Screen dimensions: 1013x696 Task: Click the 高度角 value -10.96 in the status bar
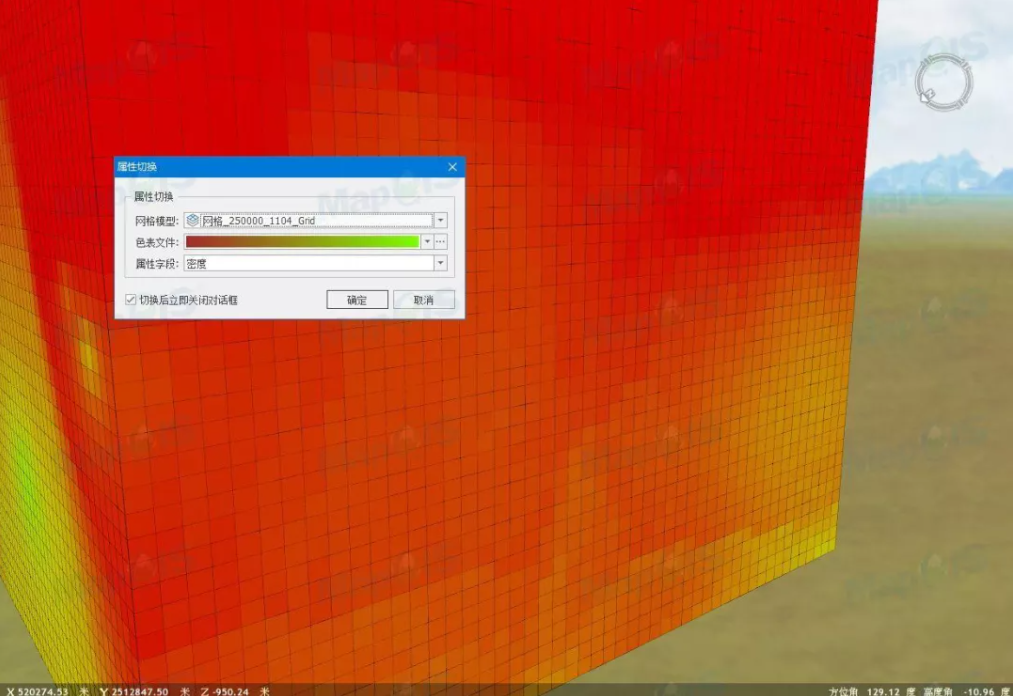coord(979,691)
